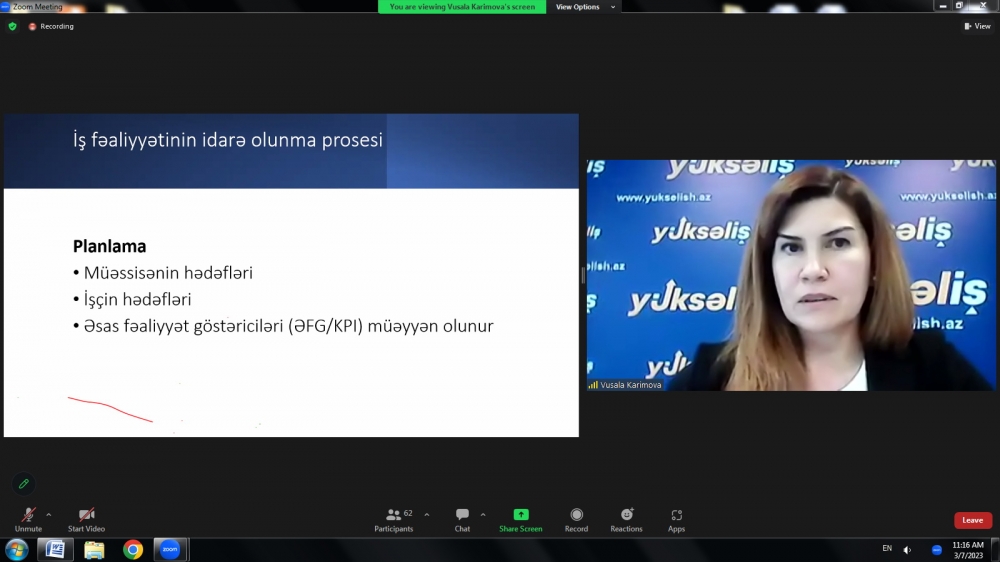Screen dimensions: 1000x562
Task: Open the View Options menu
Action: [583, 7]
